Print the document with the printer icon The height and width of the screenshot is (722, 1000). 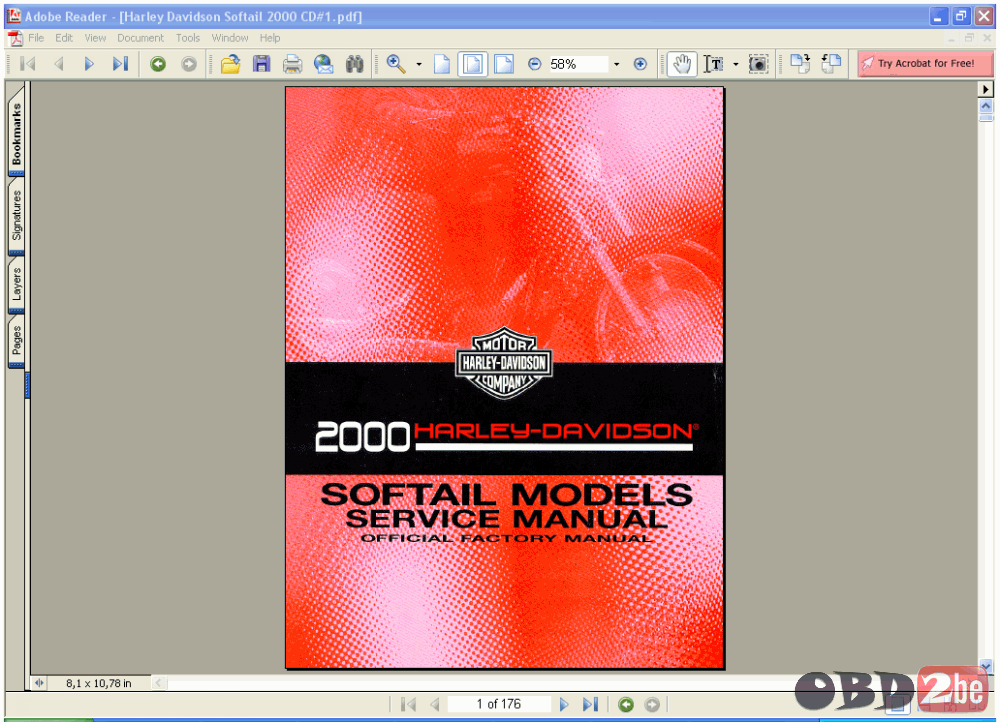[292, 64]
